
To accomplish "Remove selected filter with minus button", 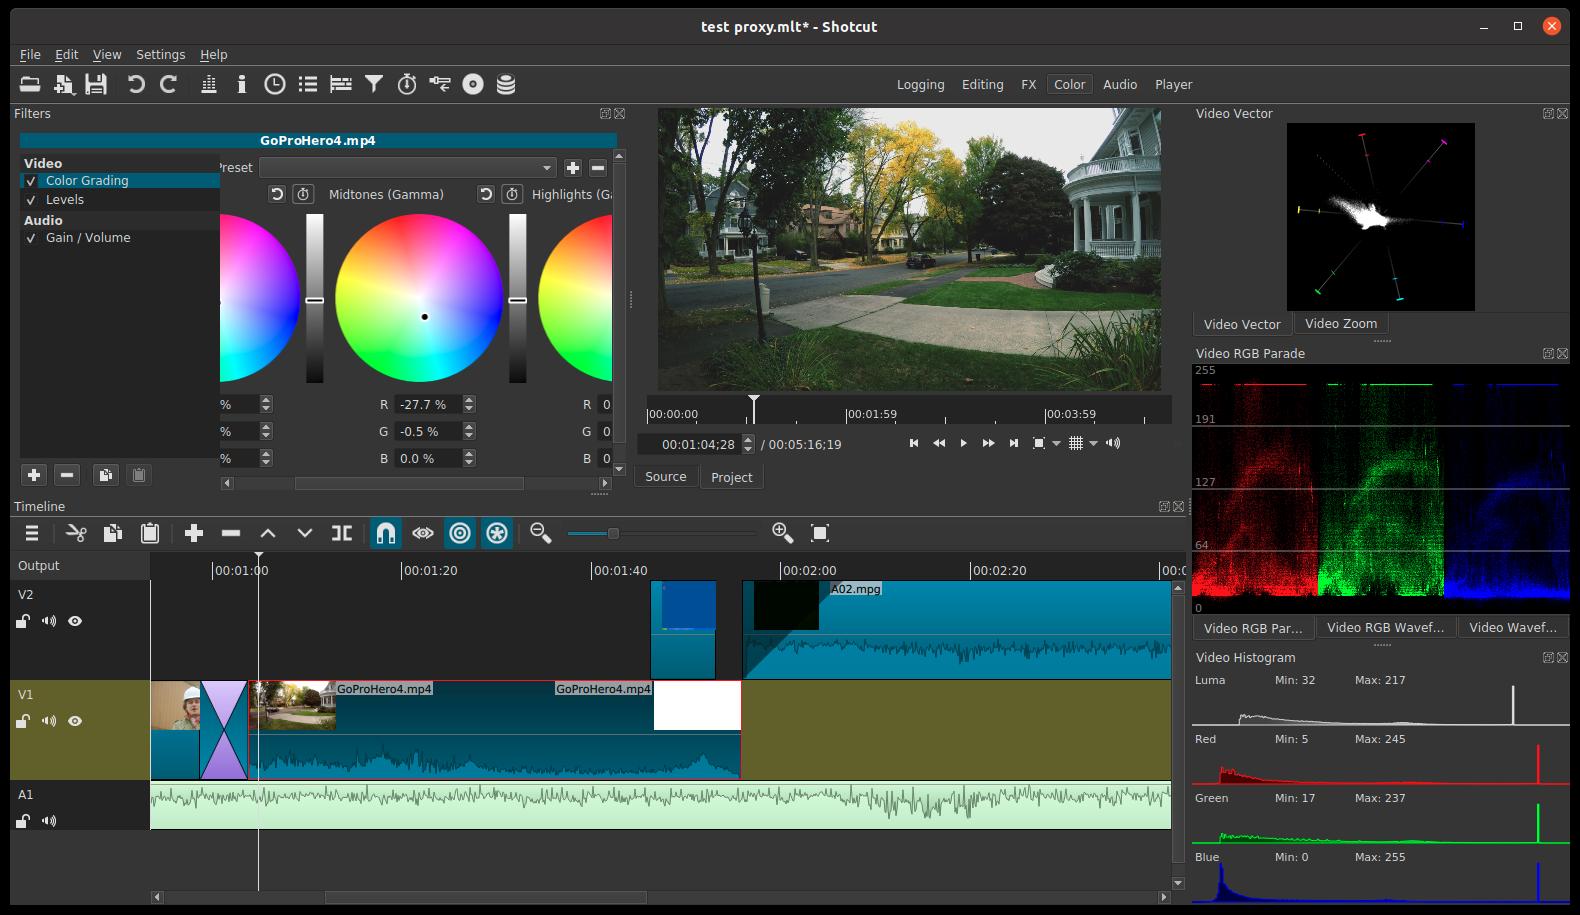I will tap(67, 475).
